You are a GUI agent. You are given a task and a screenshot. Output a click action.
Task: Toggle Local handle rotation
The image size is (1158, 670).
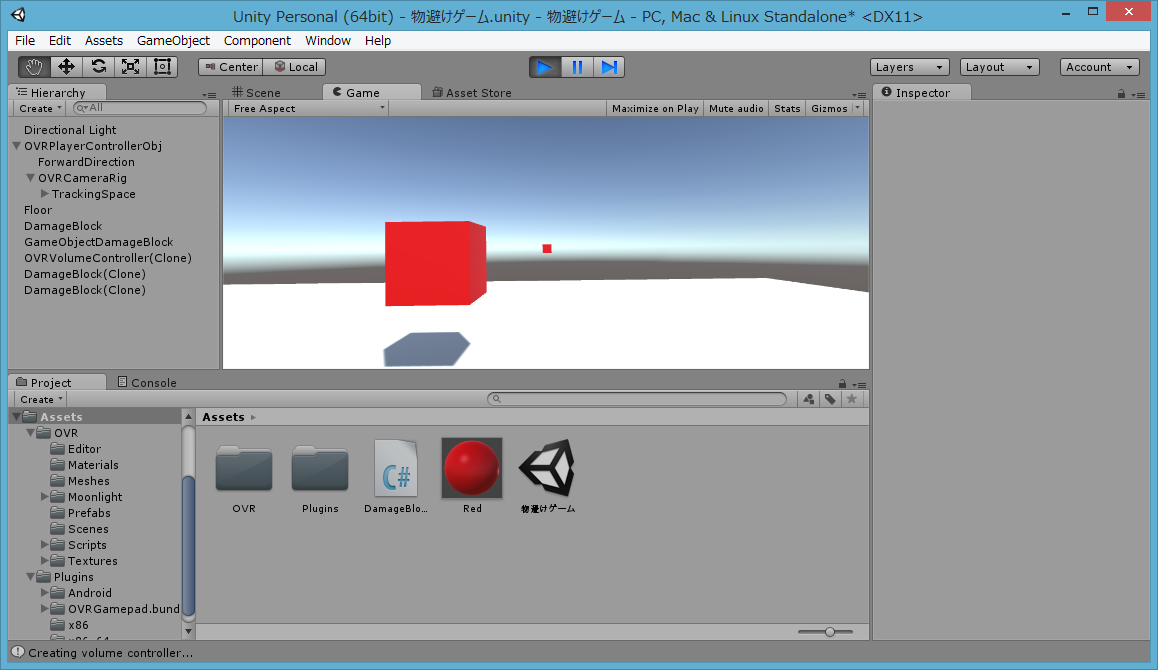(295, 67)
